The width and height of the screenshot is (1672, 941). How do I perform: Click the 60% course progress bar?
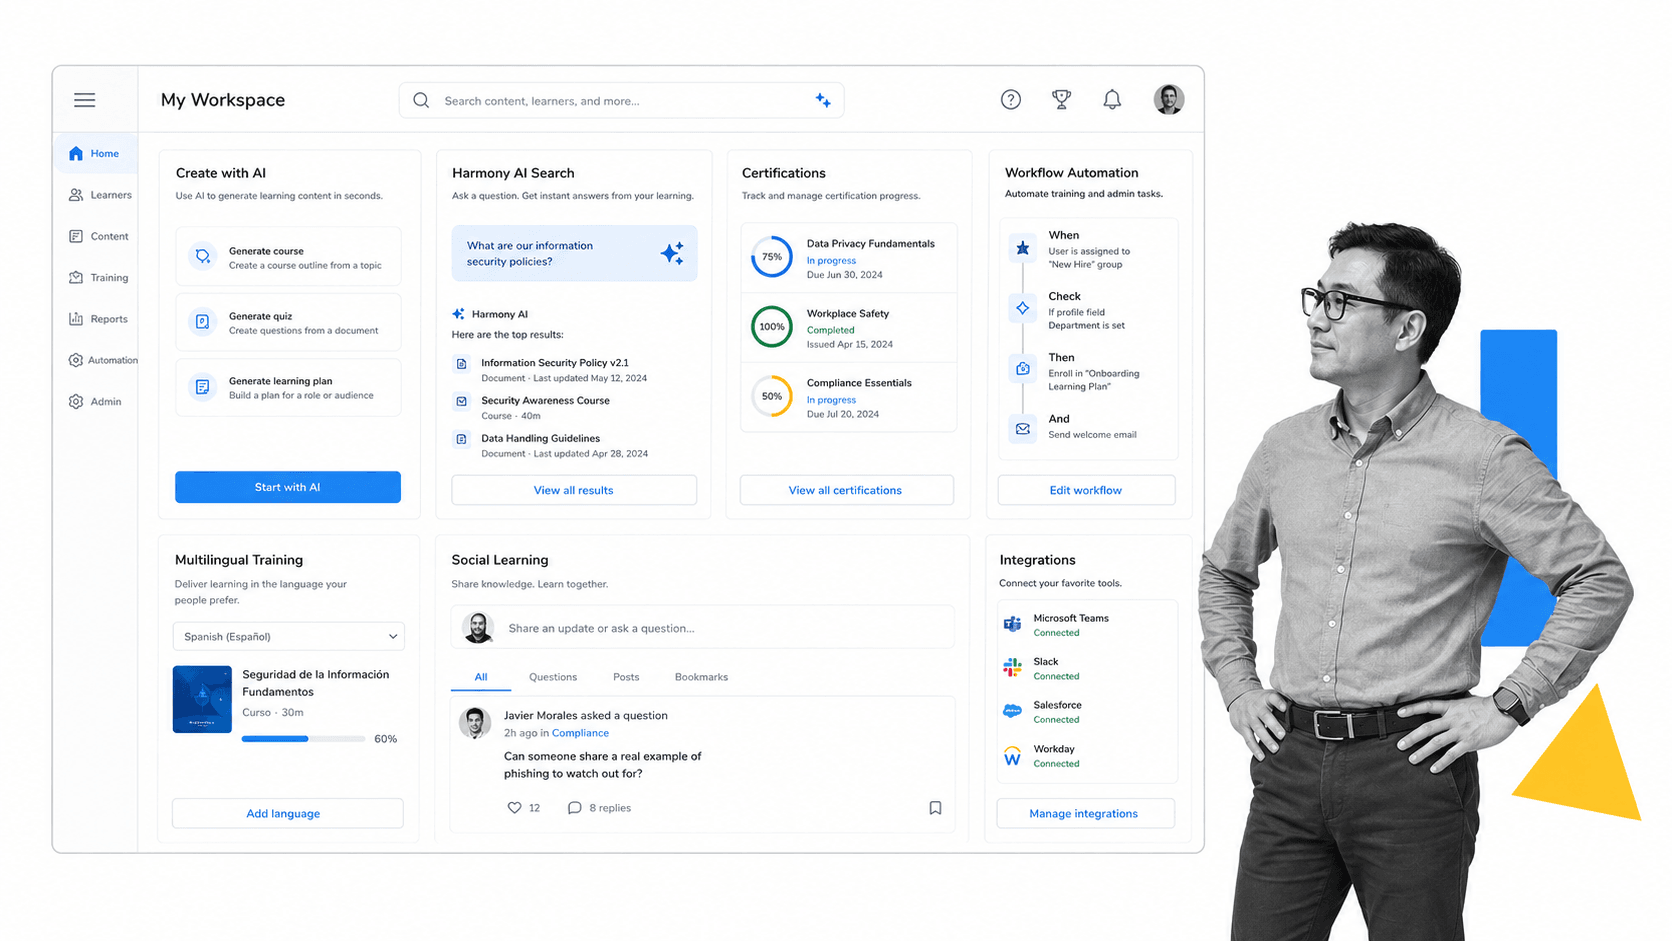303,739
